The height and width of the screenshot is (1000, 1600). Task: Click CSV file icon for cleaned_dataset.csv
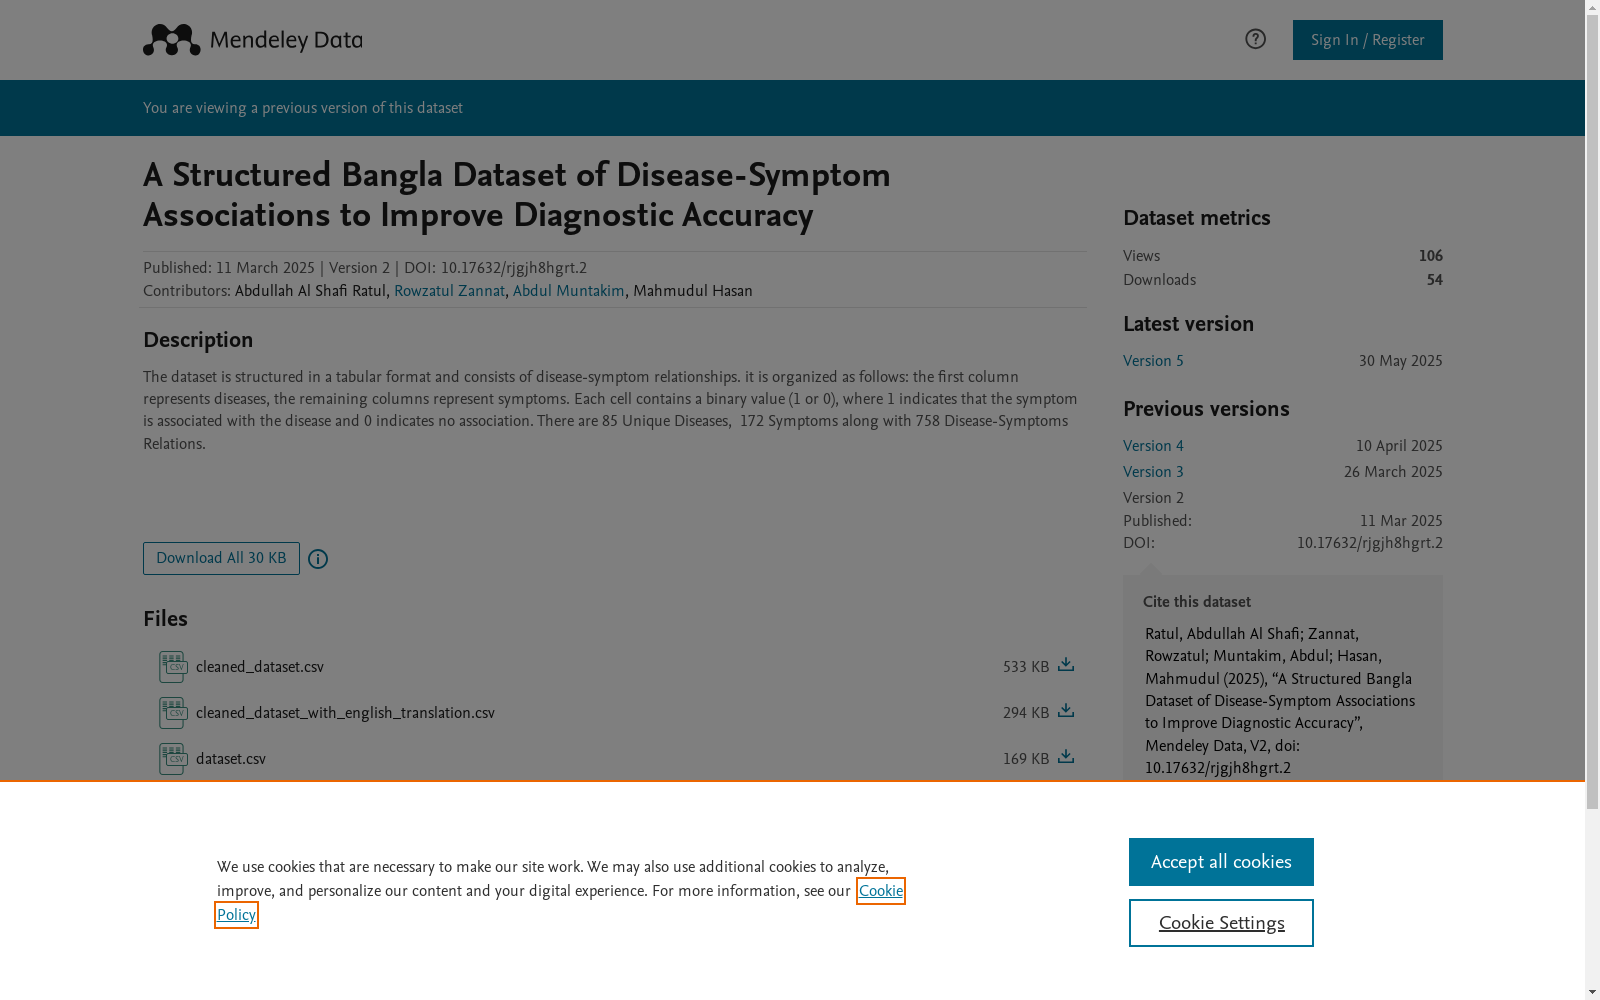(173, 667)
